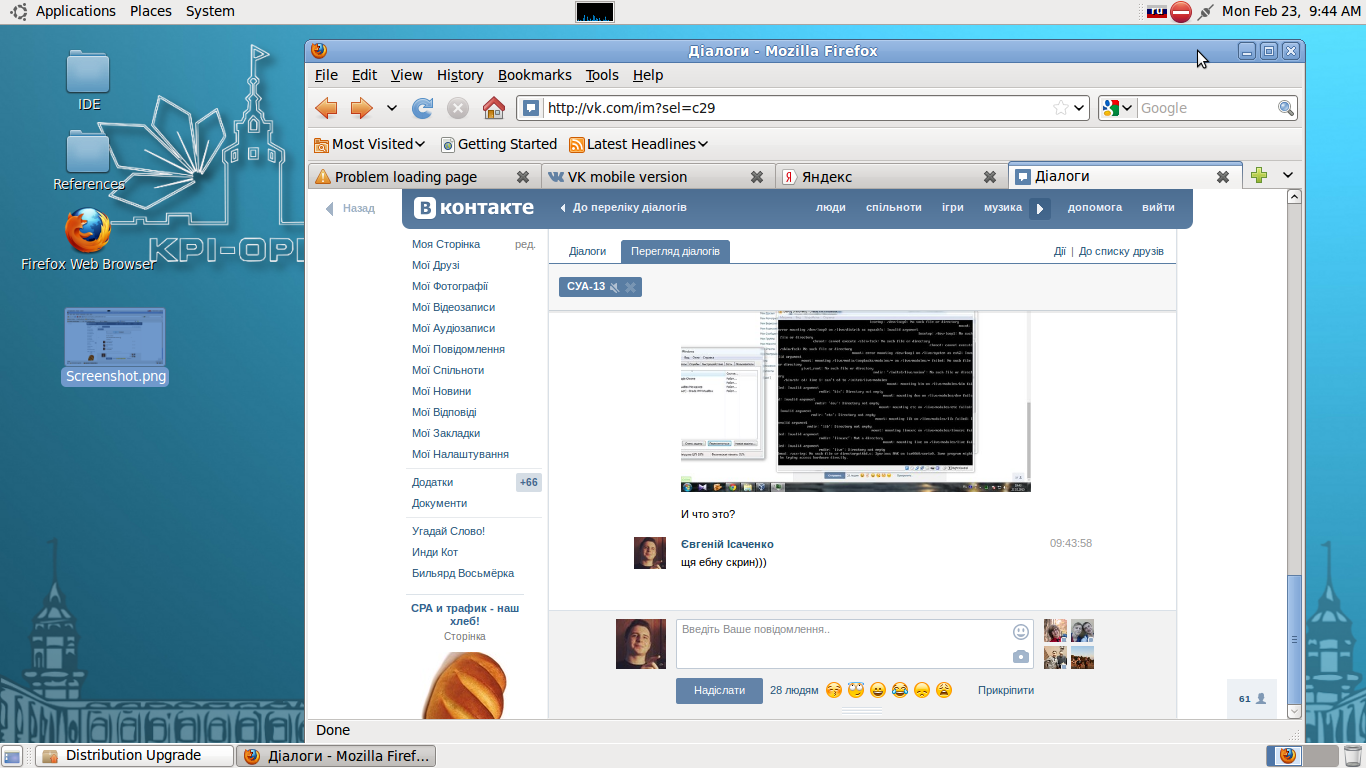Click the VKontakte logo
The height and width of the screenshot is (768, 1366).
coord(474,208)
